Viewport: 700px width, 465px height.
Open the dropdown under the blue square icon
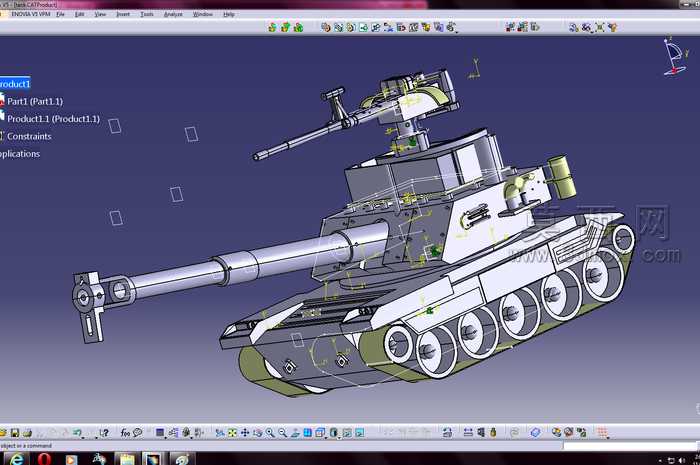[166, 436]
